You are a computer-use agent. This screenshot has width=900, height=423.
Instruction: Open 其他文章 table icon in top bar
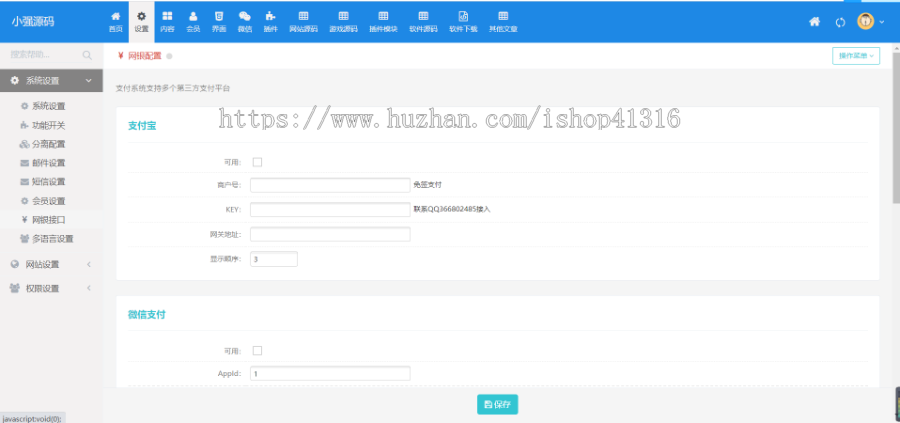[x=503, y=16]
